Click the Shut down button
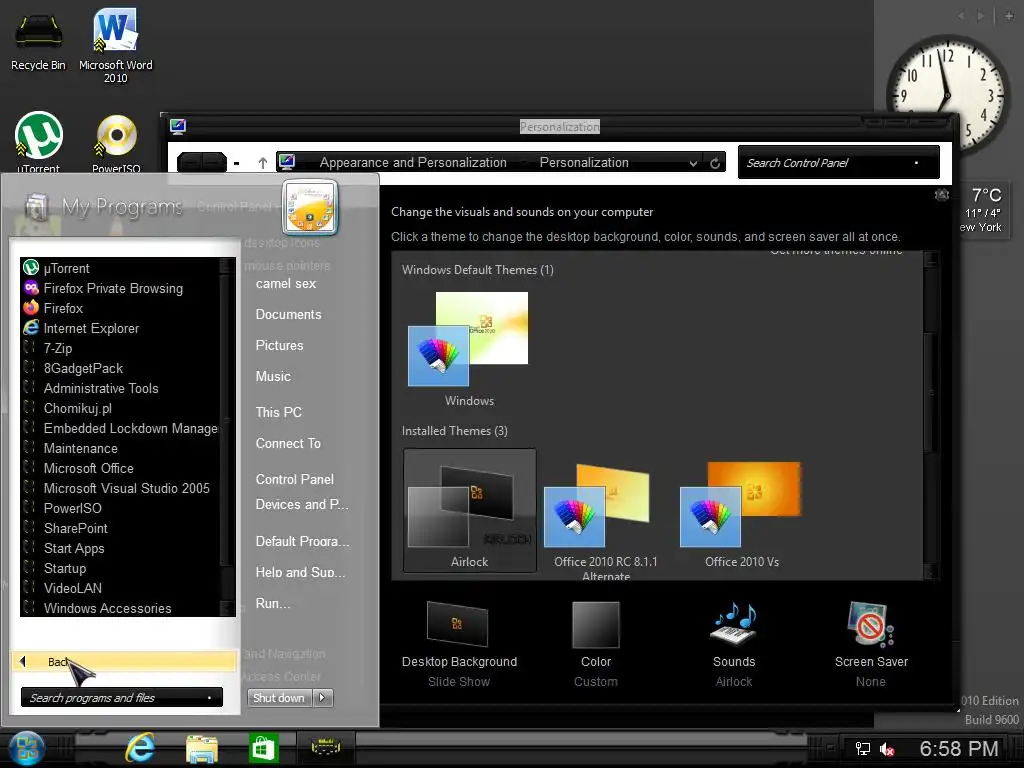Image resolution: width=1024 pixels, height=768 pixels. [x=279, y=698]
